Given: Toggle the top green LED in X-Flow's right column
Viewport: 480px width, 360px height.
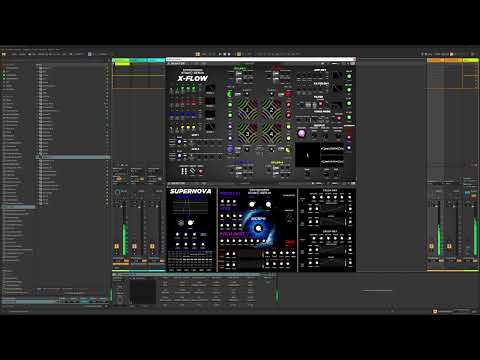Looking at the screenshot, I should pyautogui.click(x=349, y=76).
